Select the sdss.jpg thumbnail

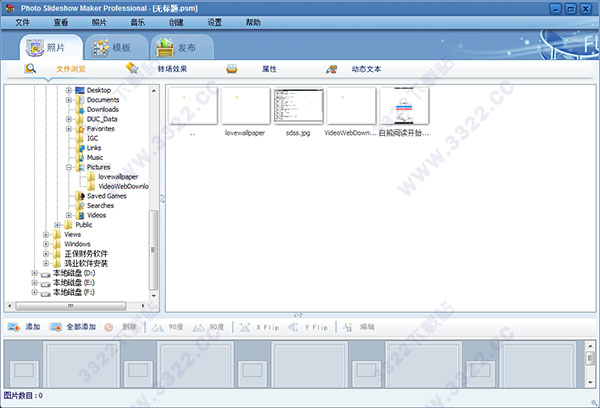click(298, 106)
